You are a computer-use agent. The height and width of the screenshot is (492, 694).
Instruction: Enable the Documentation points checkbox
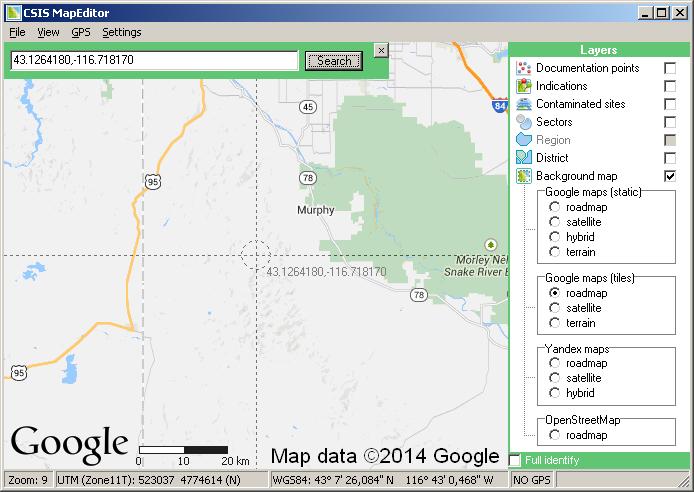670,68
